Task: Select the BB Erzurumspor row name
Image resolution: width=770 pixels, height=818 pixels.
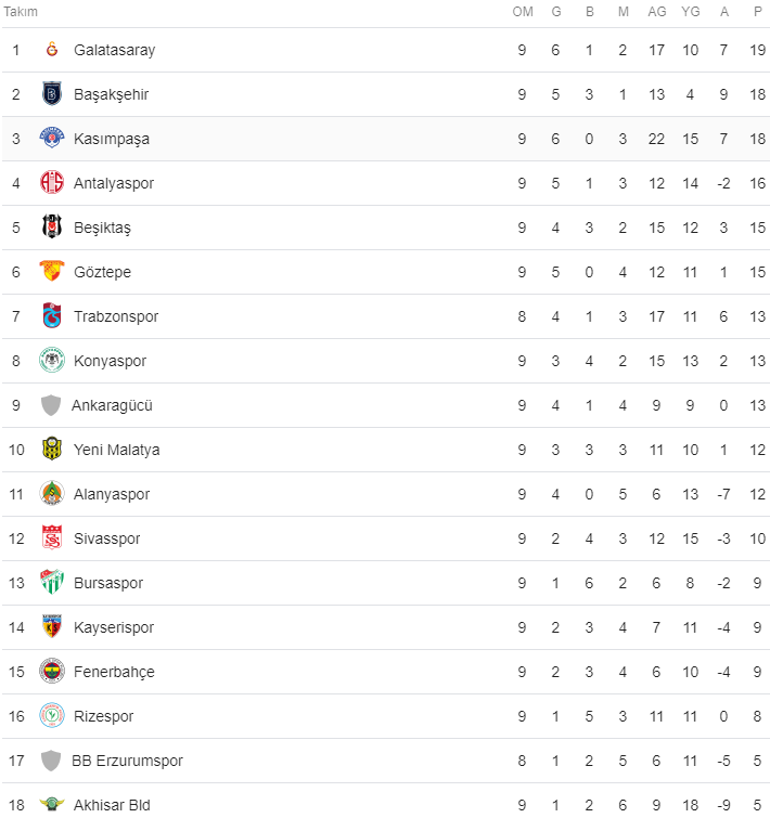Action: tap(127, 760)
